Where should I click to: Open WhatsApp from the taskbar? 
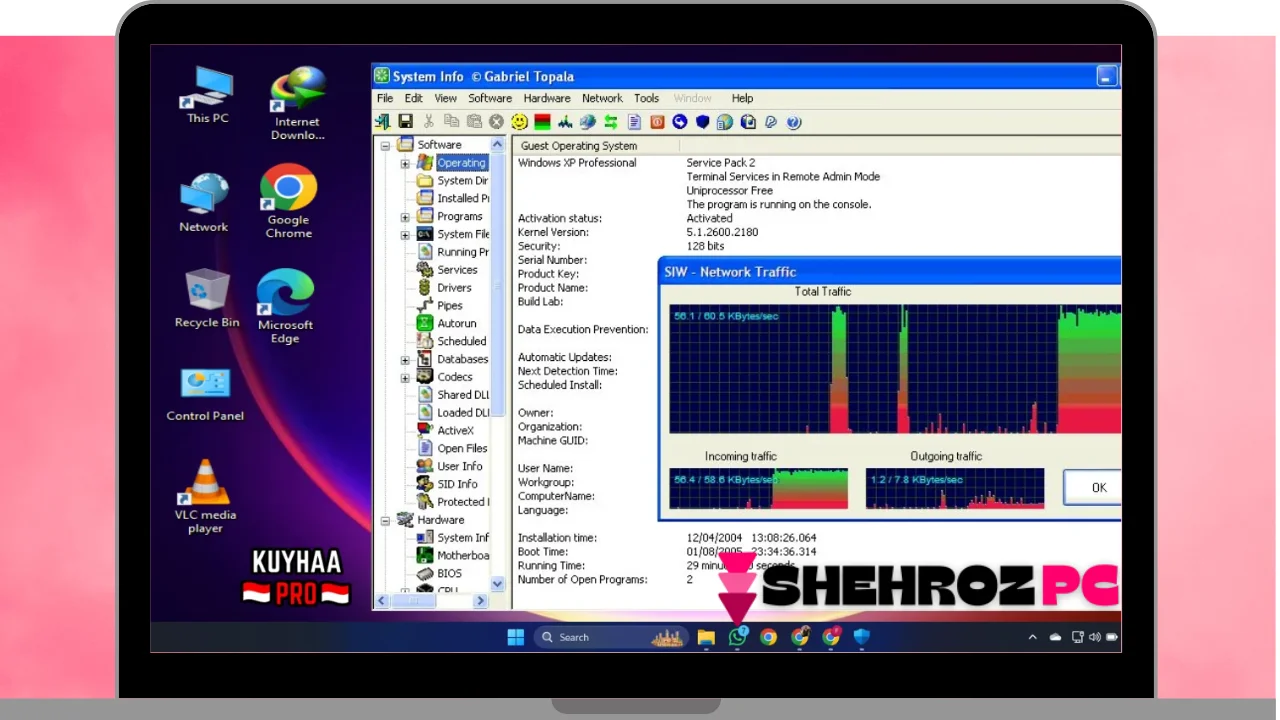738,637
